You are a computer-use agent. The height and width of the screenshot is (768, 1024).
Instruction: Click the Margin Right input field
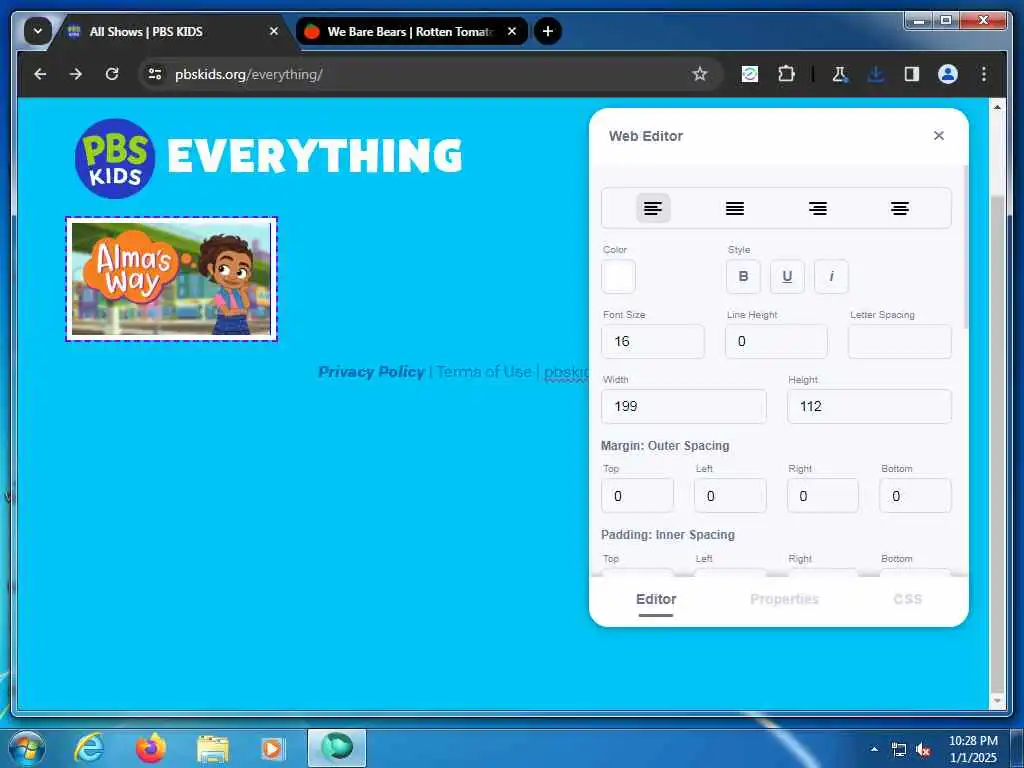(823, 496)
